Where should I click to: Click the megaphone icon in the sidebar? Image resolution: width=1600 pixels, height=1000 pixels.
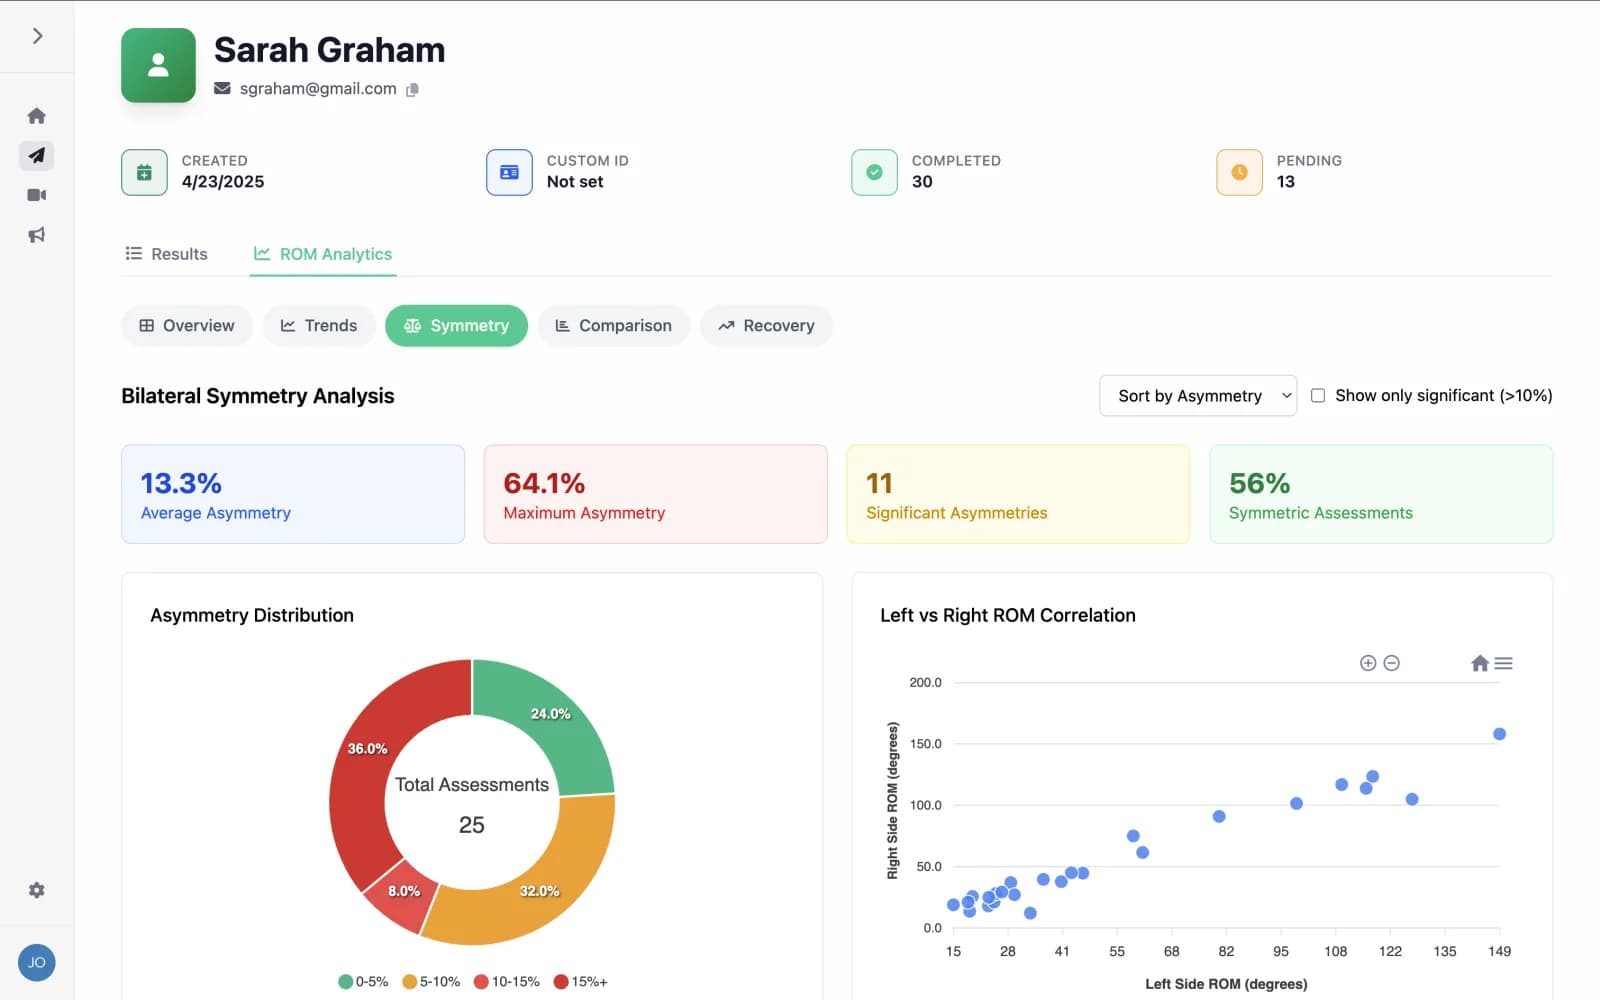36,234
